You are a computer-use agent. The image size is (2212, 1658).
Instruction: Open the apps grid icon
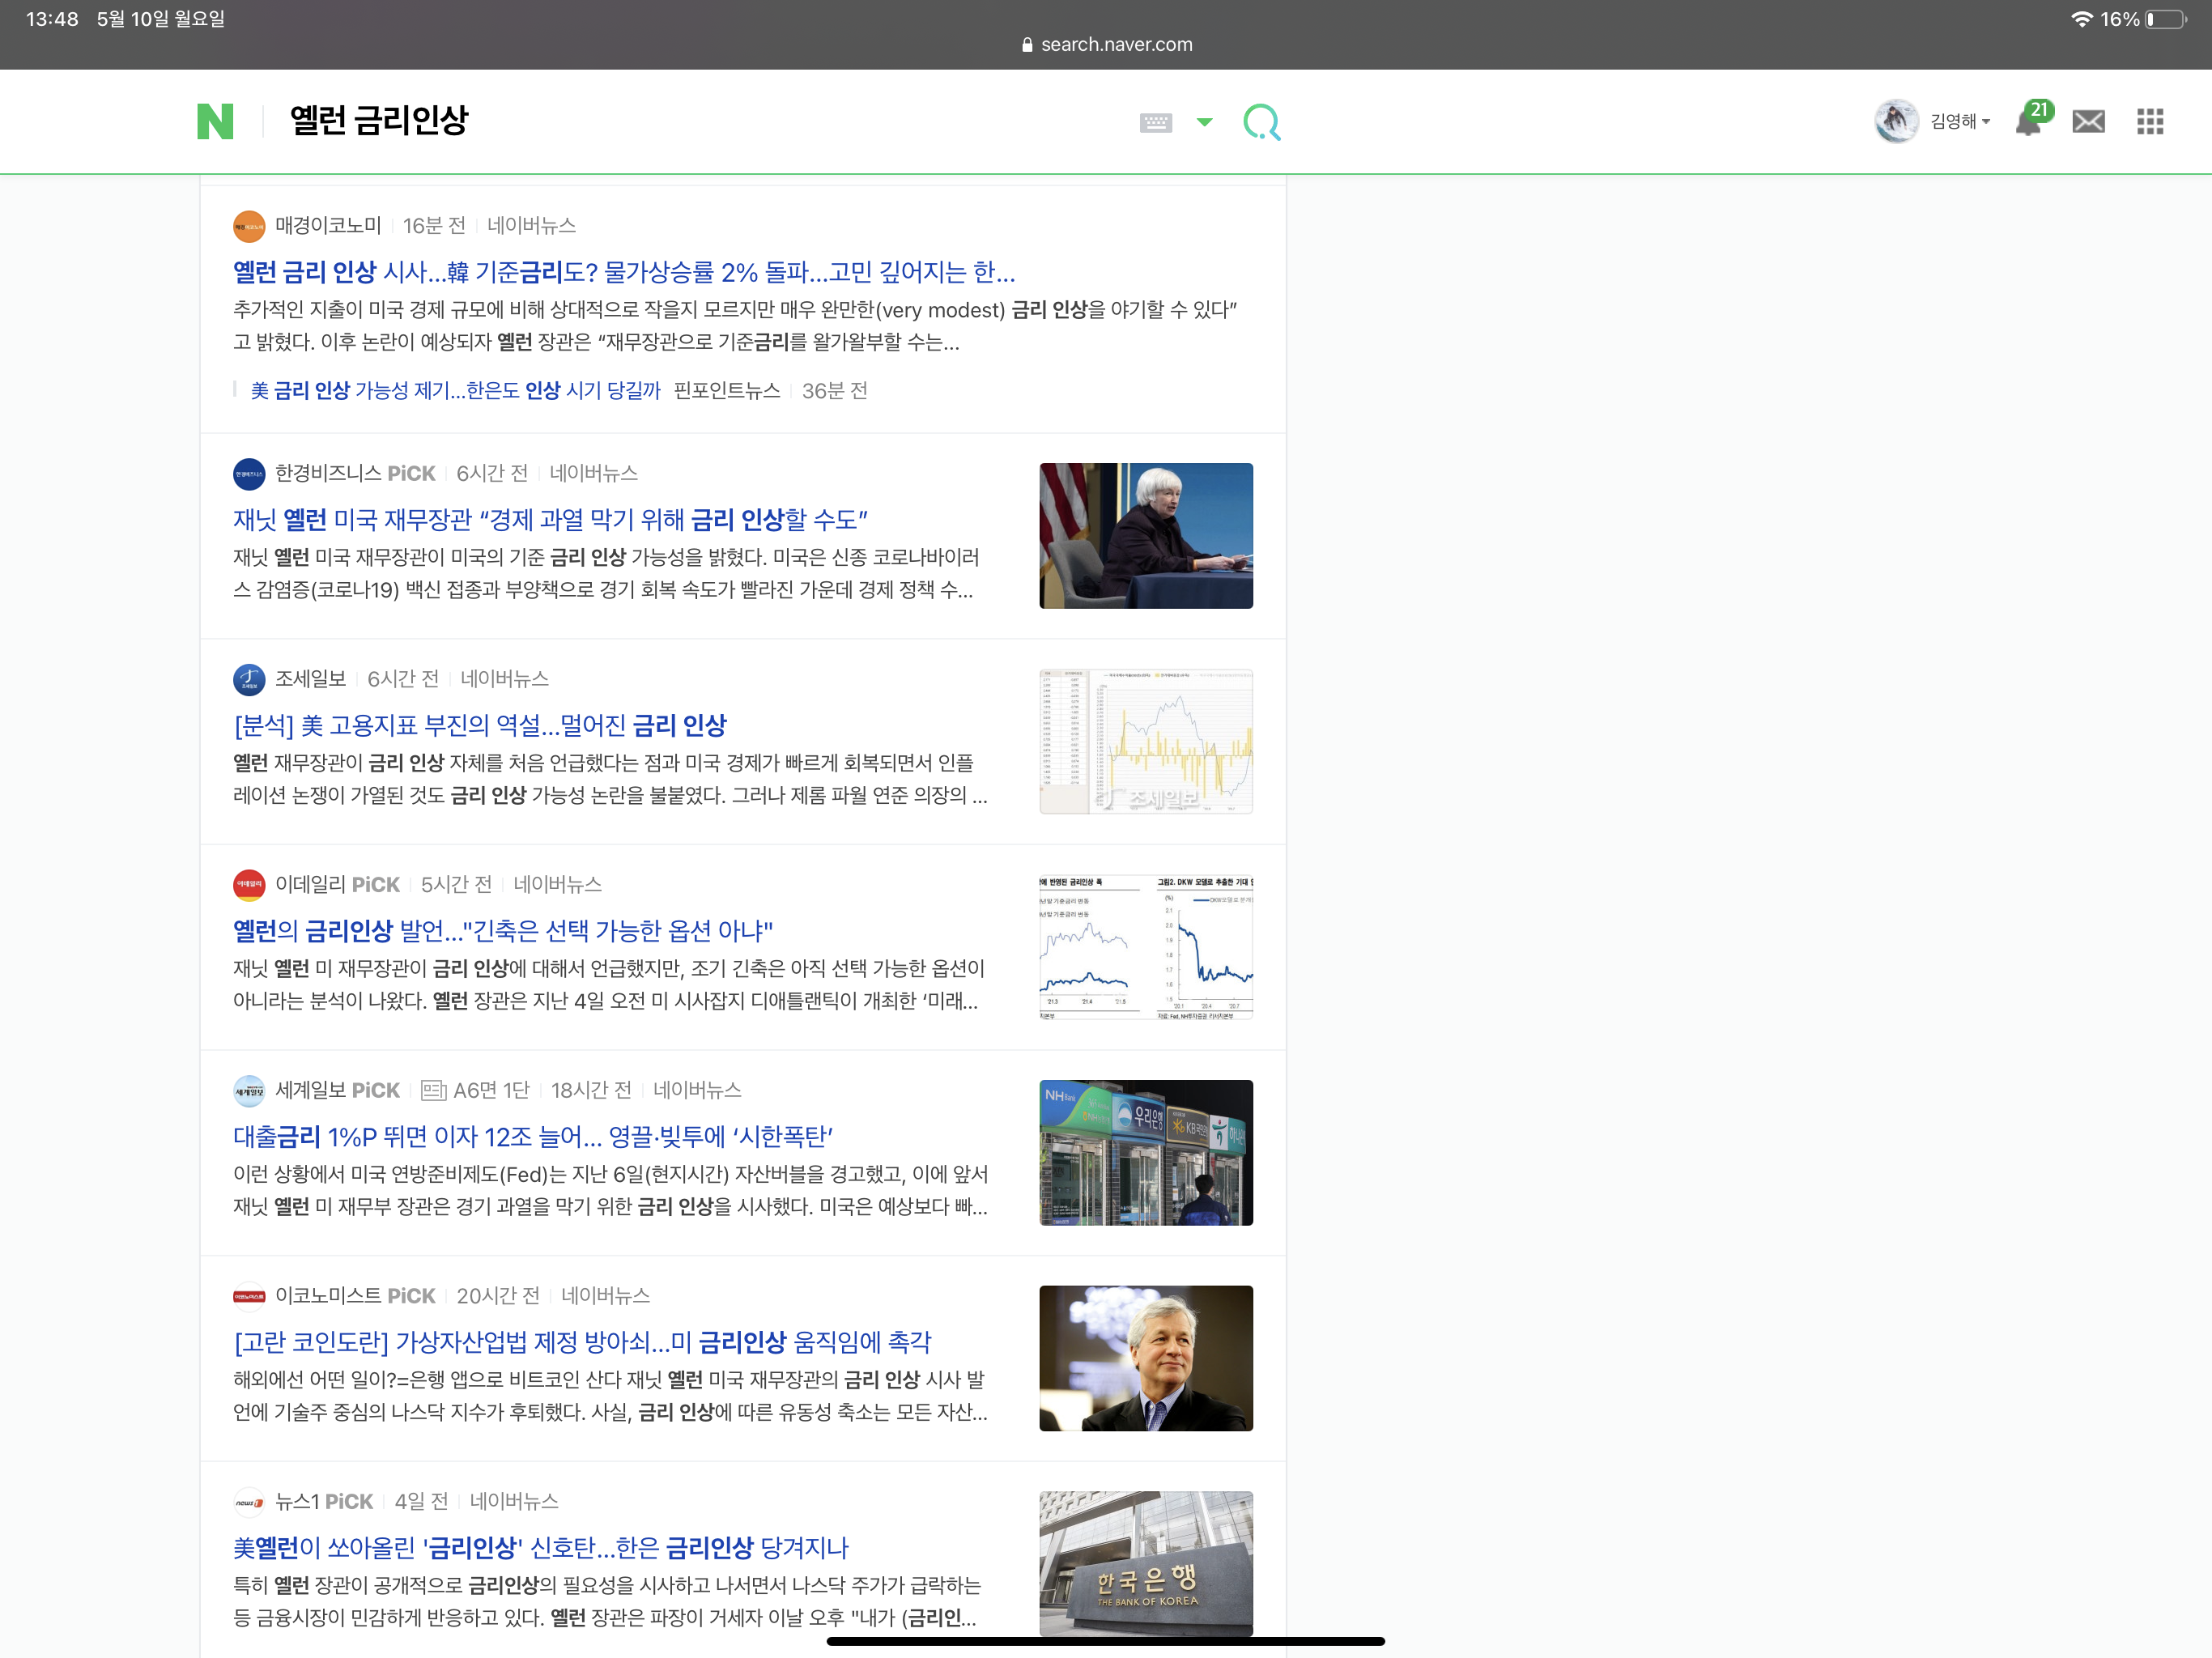tap(2150, 122)
